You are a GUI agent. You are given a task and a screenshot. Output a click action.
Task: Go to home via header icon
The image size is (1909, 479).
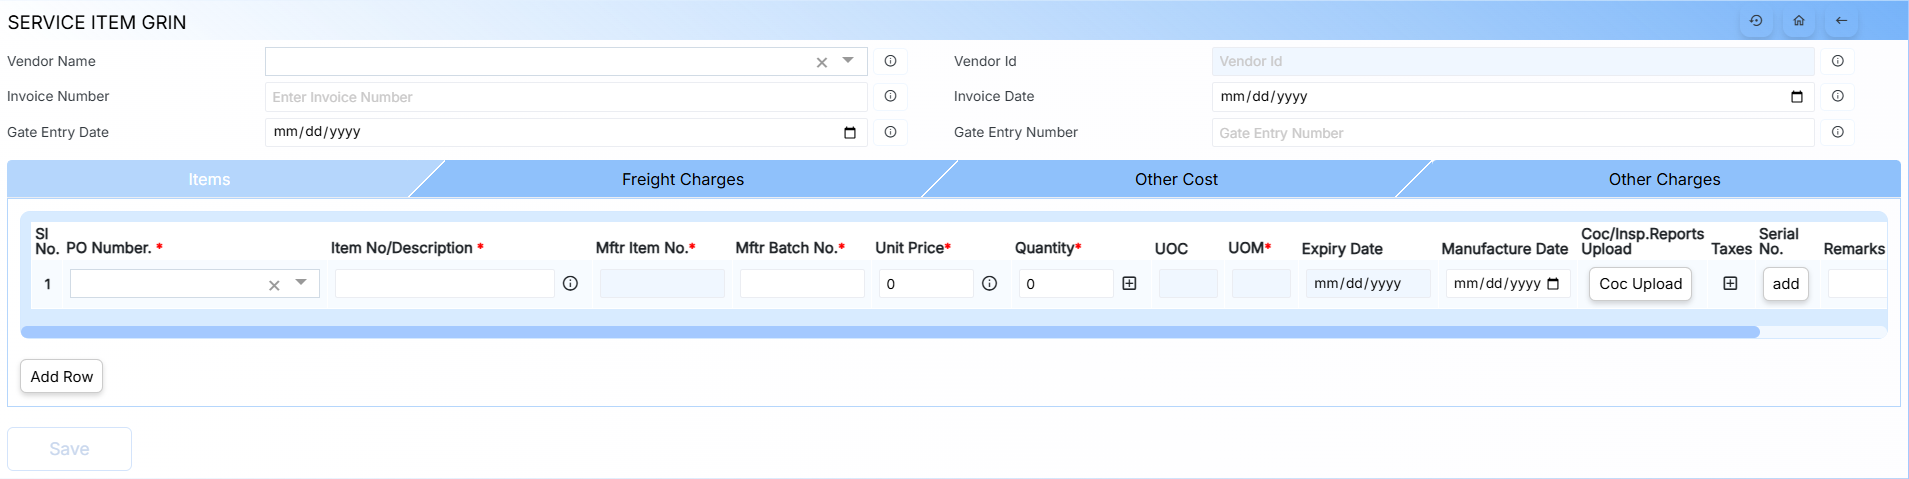click(1799, 21)
